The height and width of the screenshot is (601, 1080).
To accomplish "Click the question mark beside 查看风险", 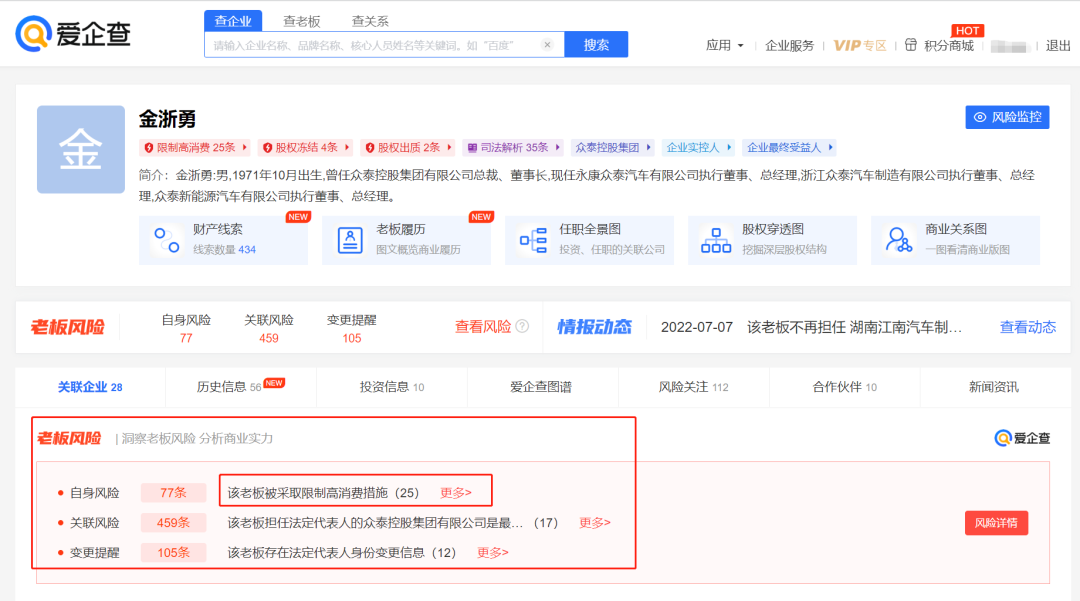I will coord(523,326).
